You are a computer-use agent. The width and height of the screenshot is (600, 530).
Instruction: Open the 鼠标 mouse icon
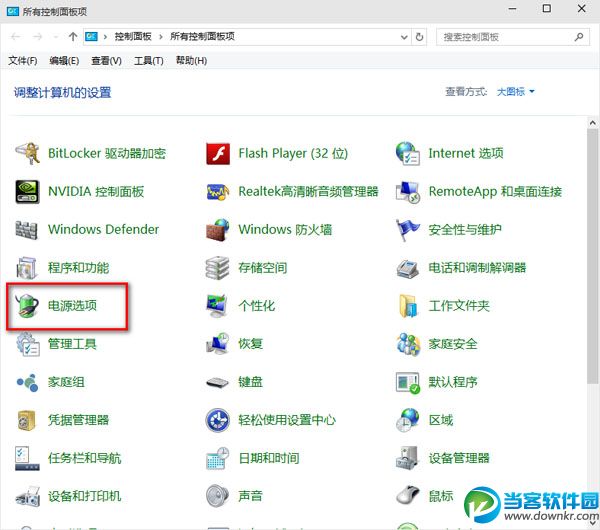408,496
